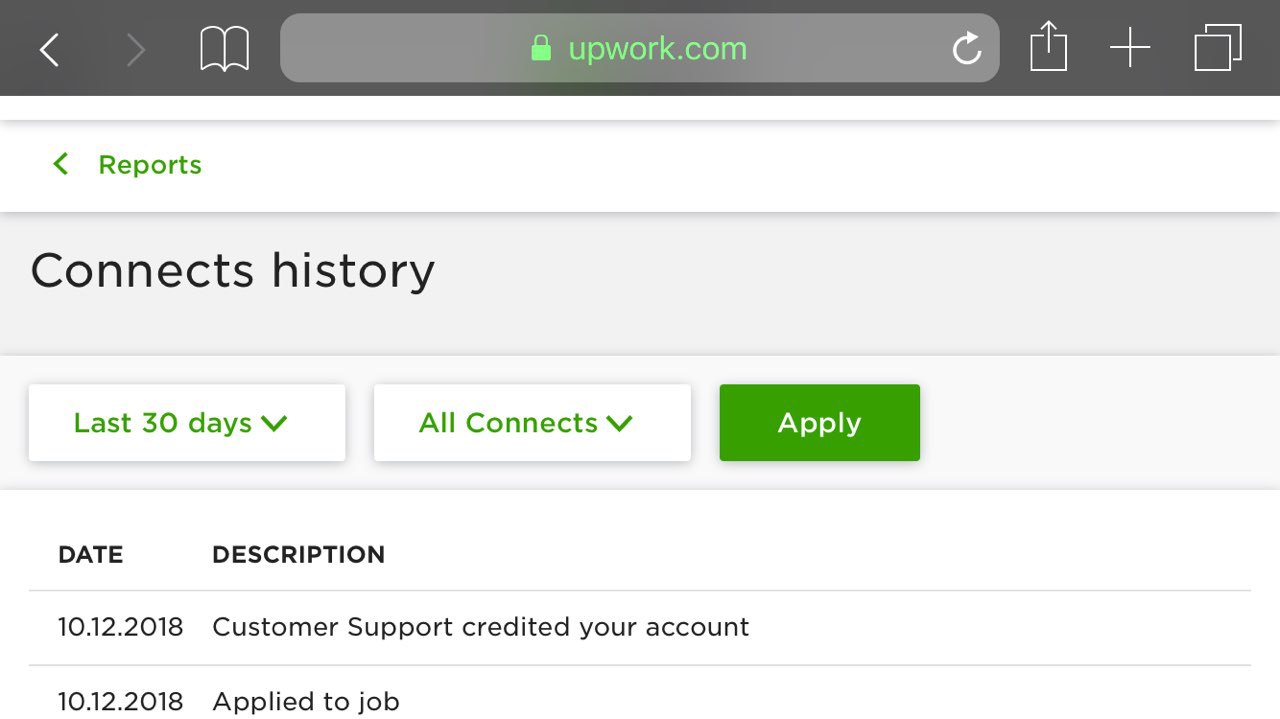
Task: Open the Safari bookmarks book icon
Action: pyautogui.click(x=224, y=49)
